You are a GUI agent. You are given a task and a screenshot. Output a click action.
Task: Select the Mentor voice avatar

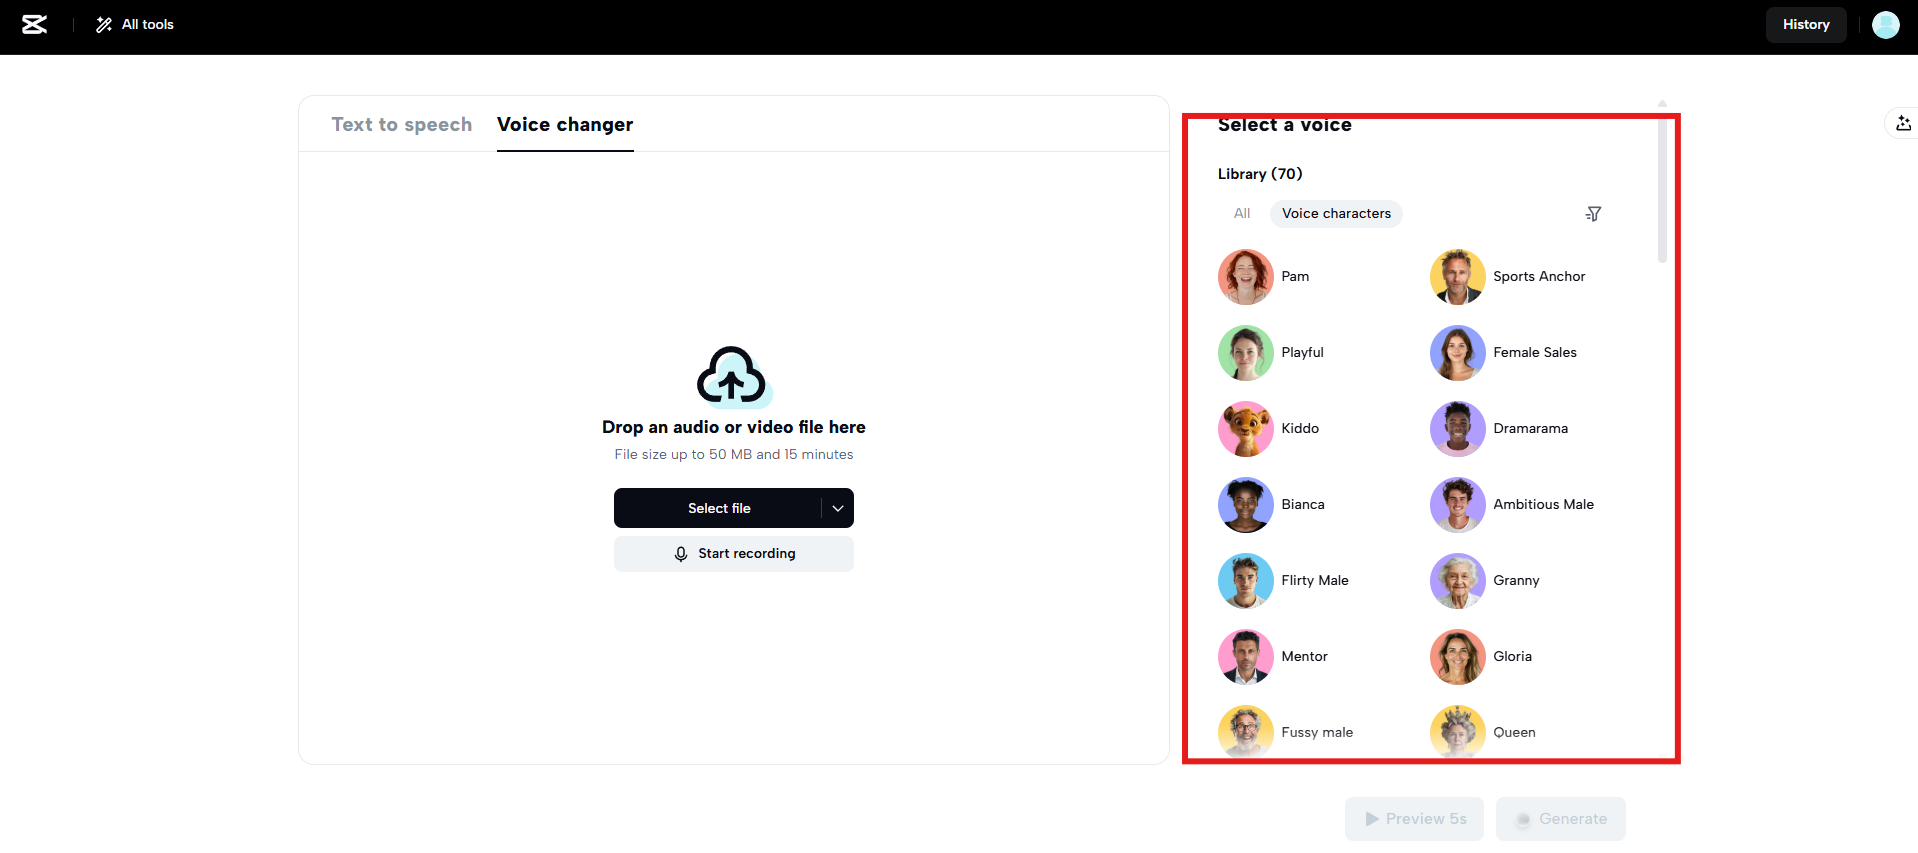click(x=1246, y=657)
